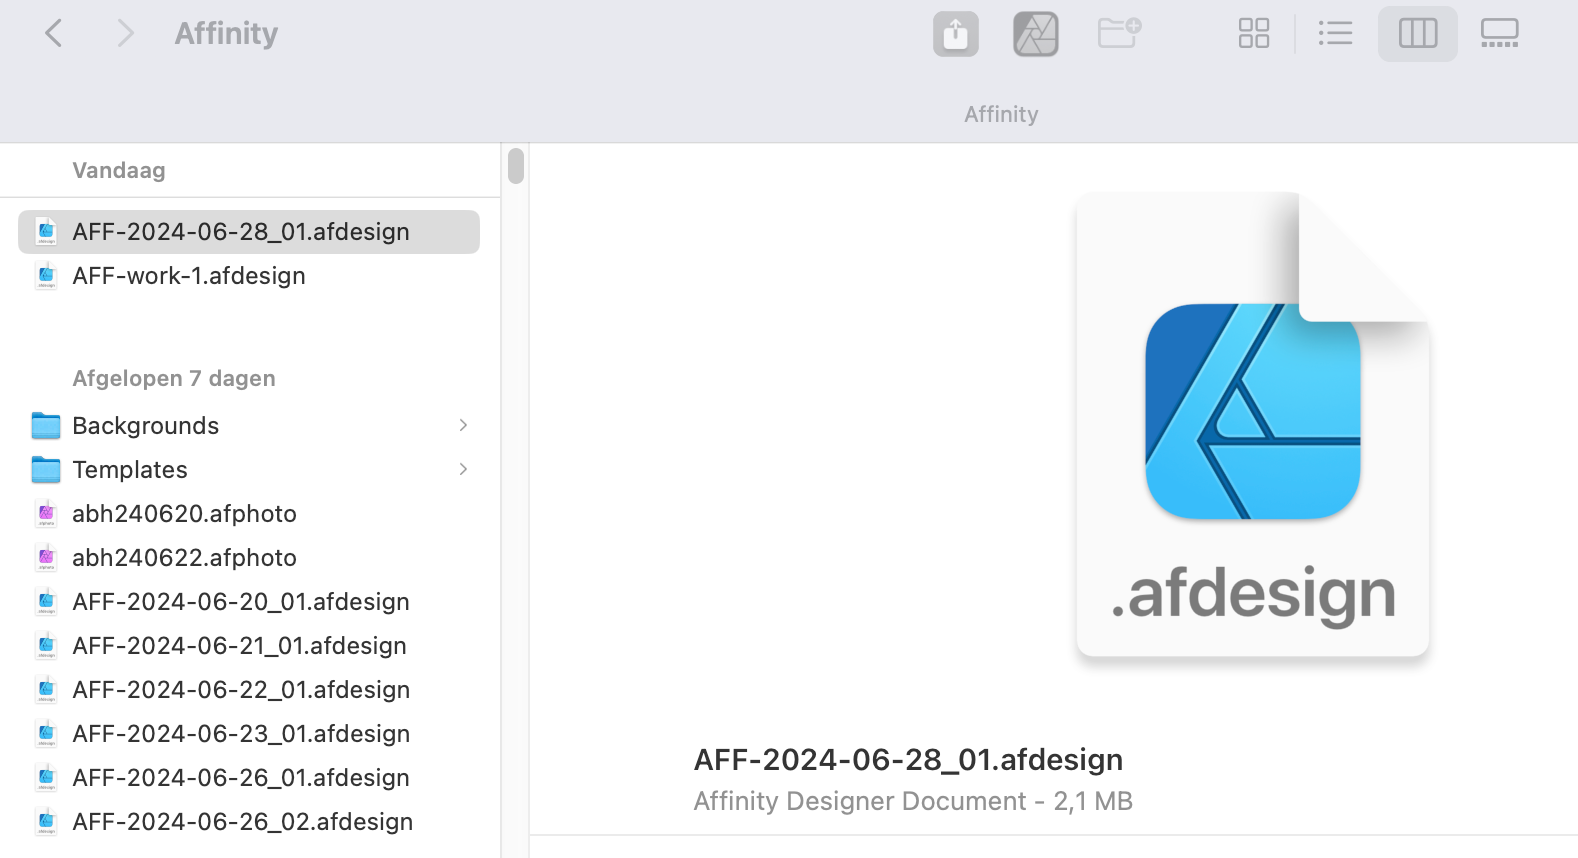1578x858 pixels.
Task: Go forward with the right chevron
Action: pos(125,33)
